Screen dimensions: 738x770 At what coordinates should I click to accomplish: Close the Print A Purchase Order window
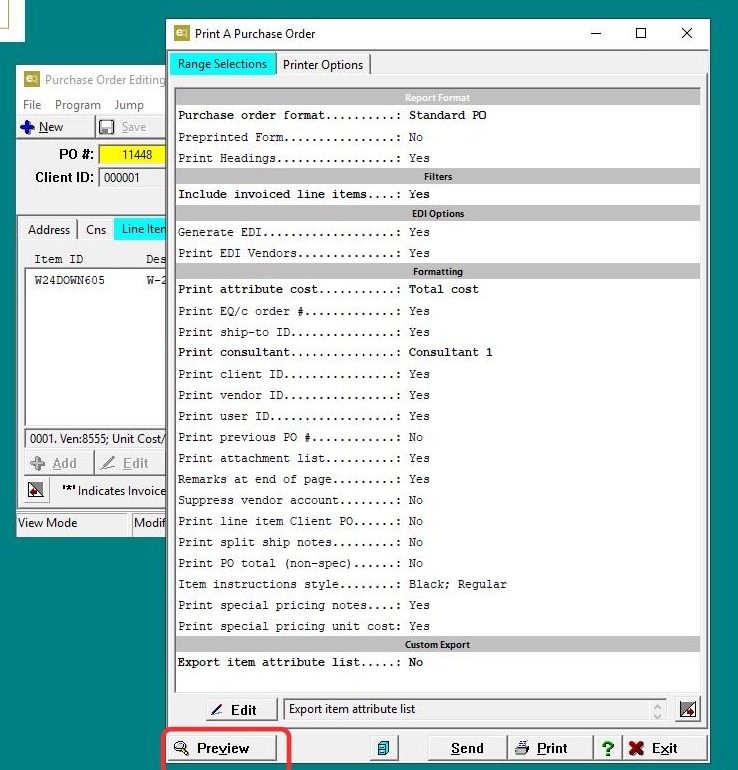click(687, 33)
